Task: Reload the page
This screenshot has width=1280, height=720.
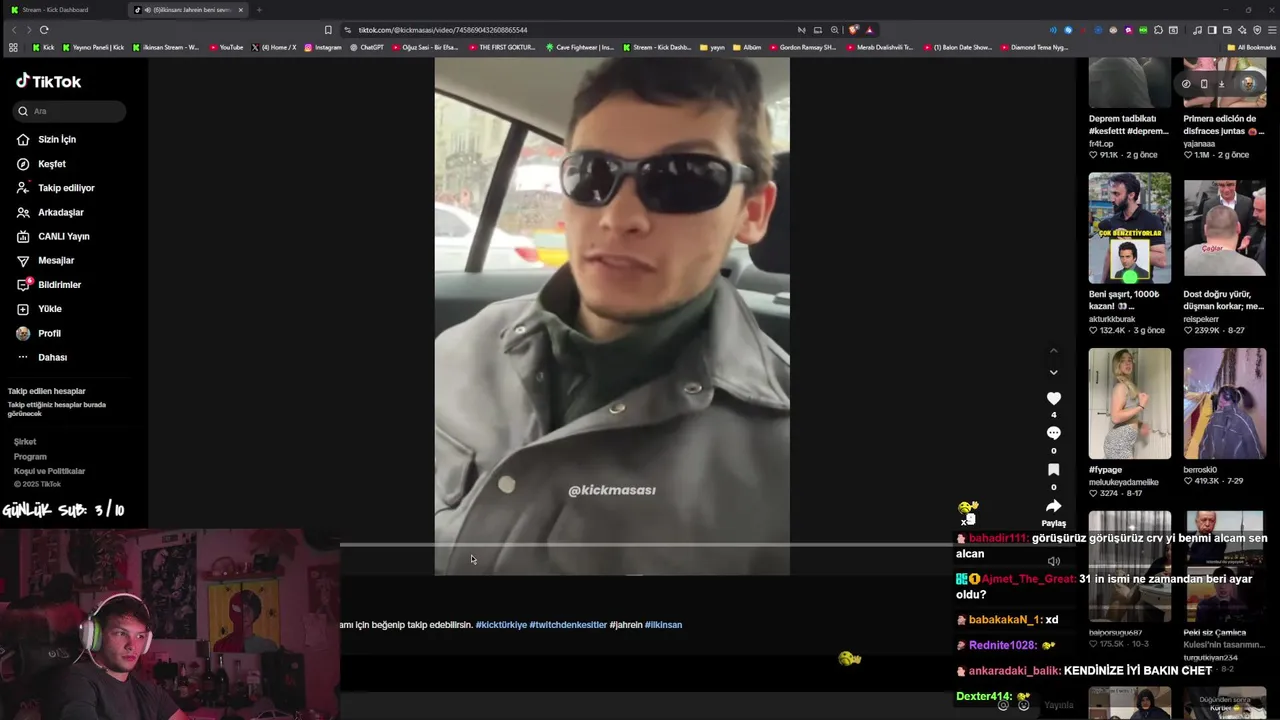Action: pyautogui.click(x=44, y=30)
